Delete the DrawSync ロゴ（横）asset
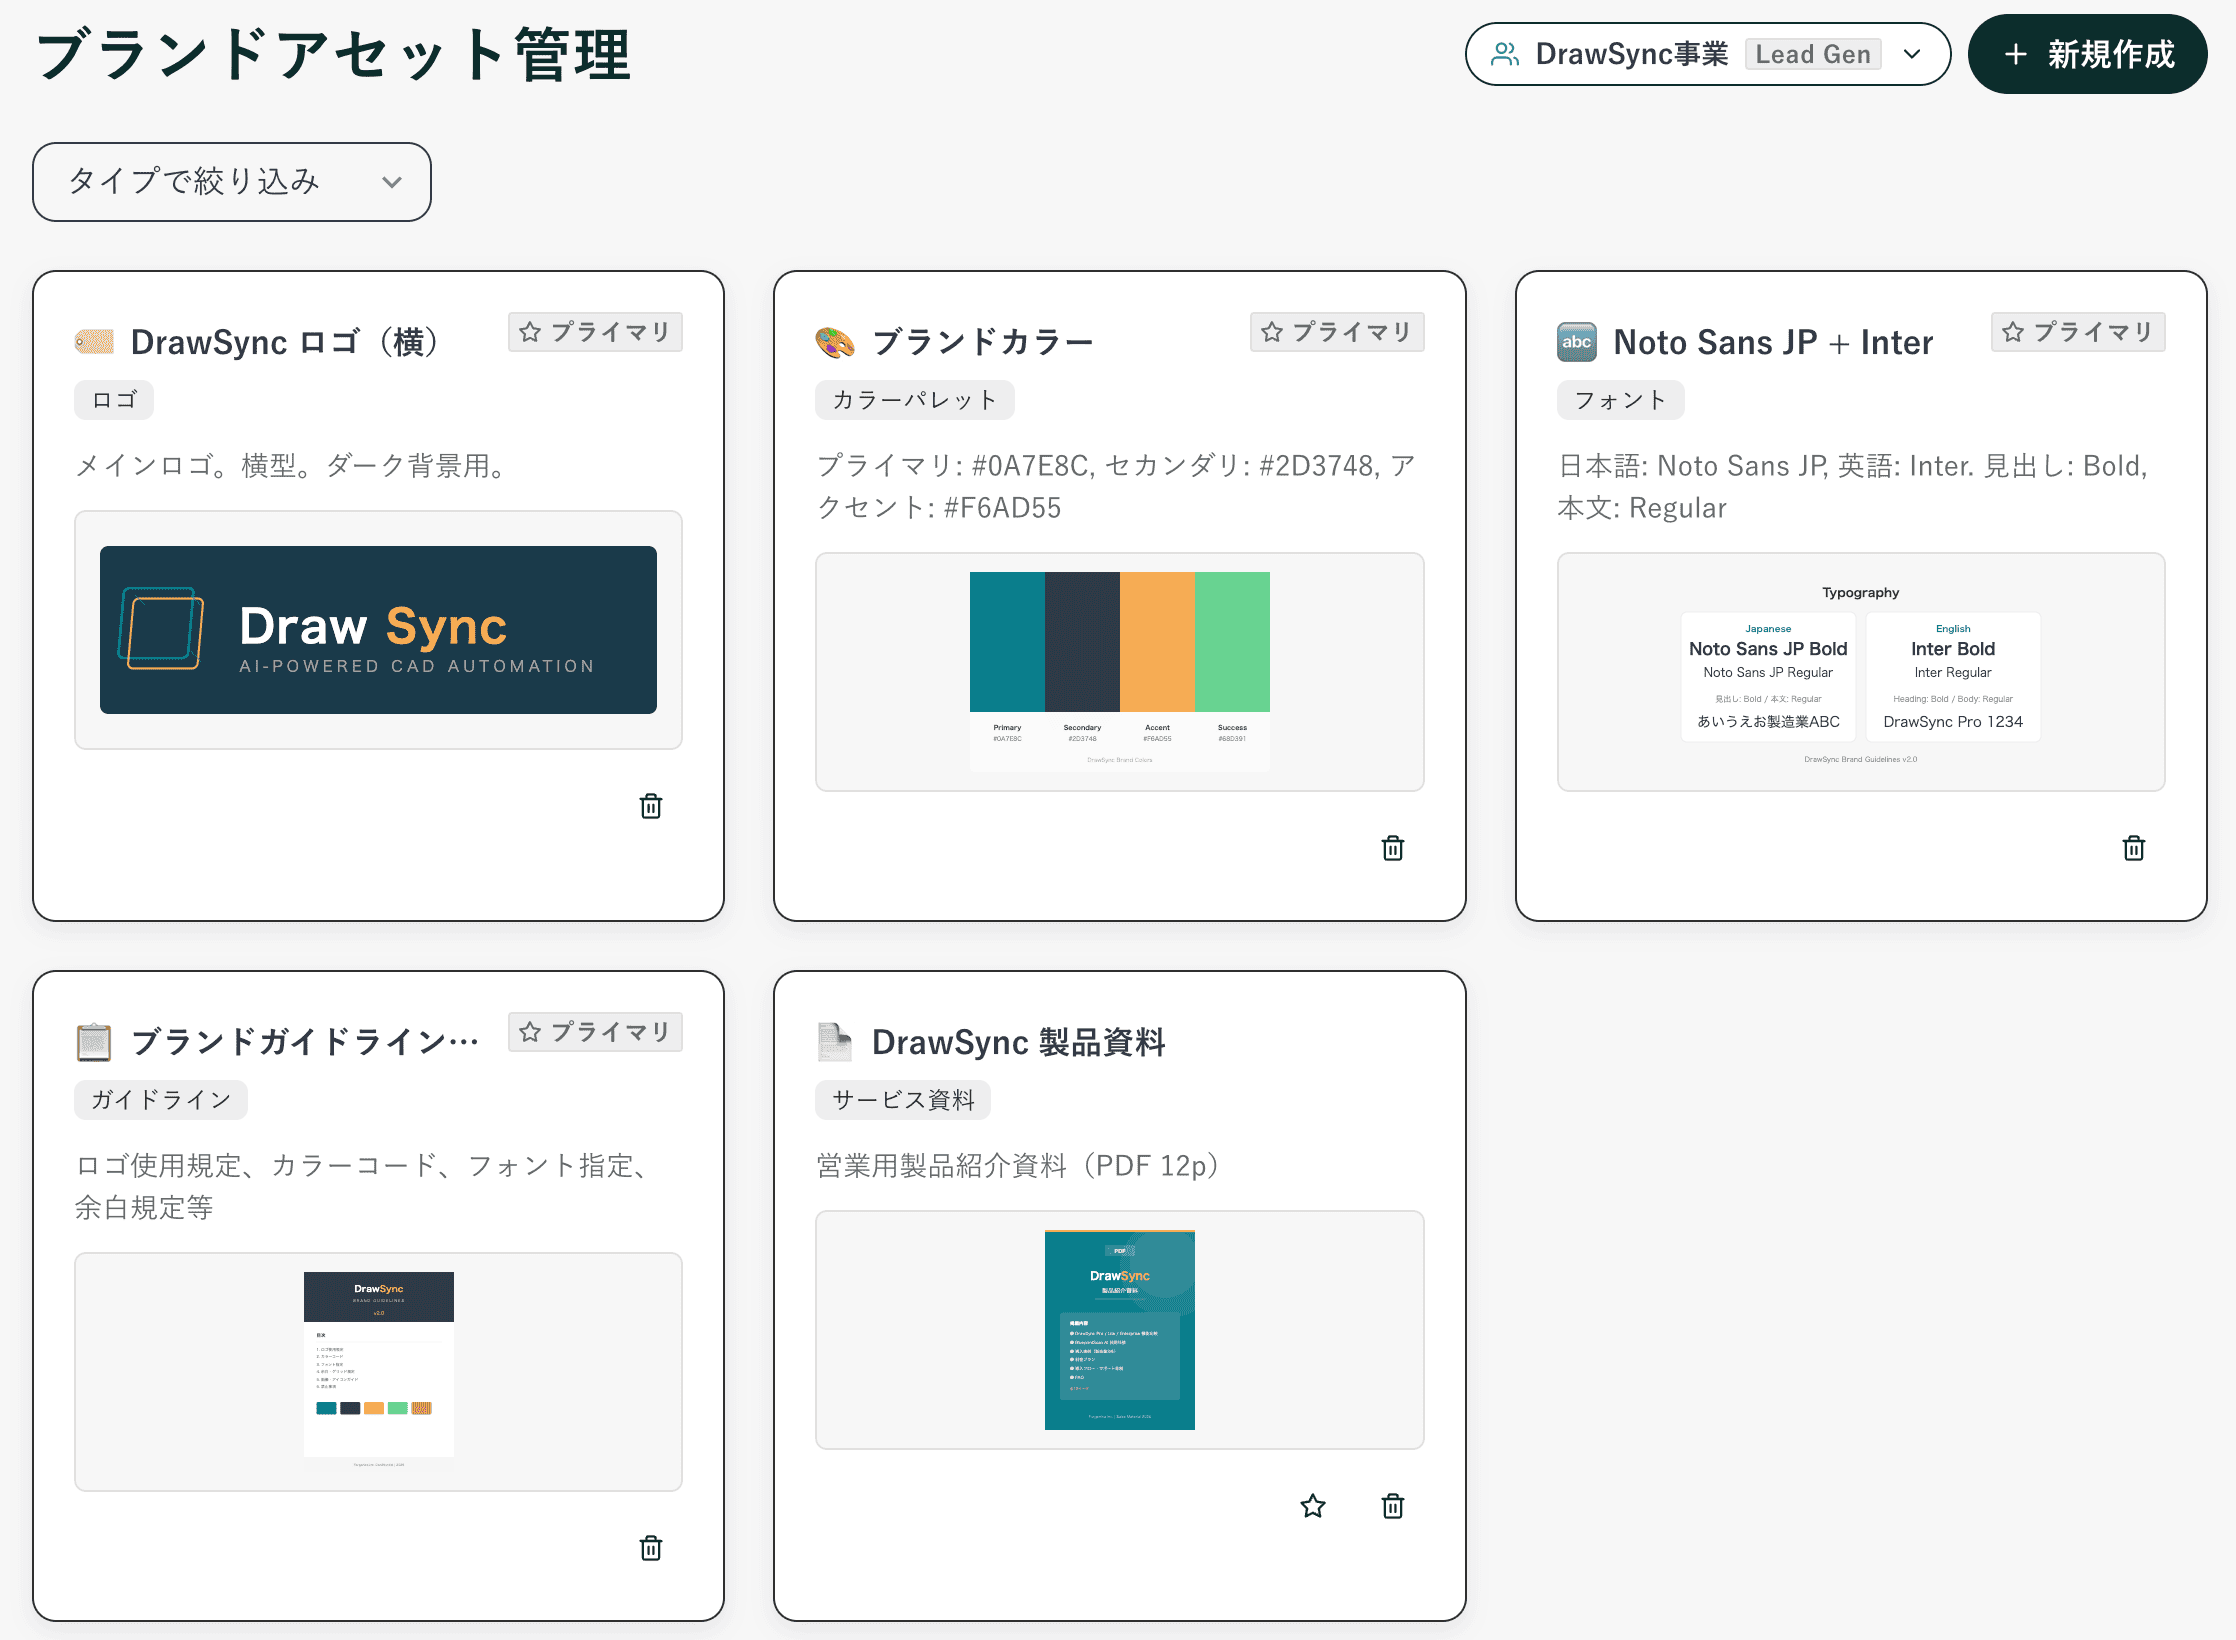Image resolution: width=2236 pixels, height=1640 pixels. pyautogui.click(x=651, y=806)
